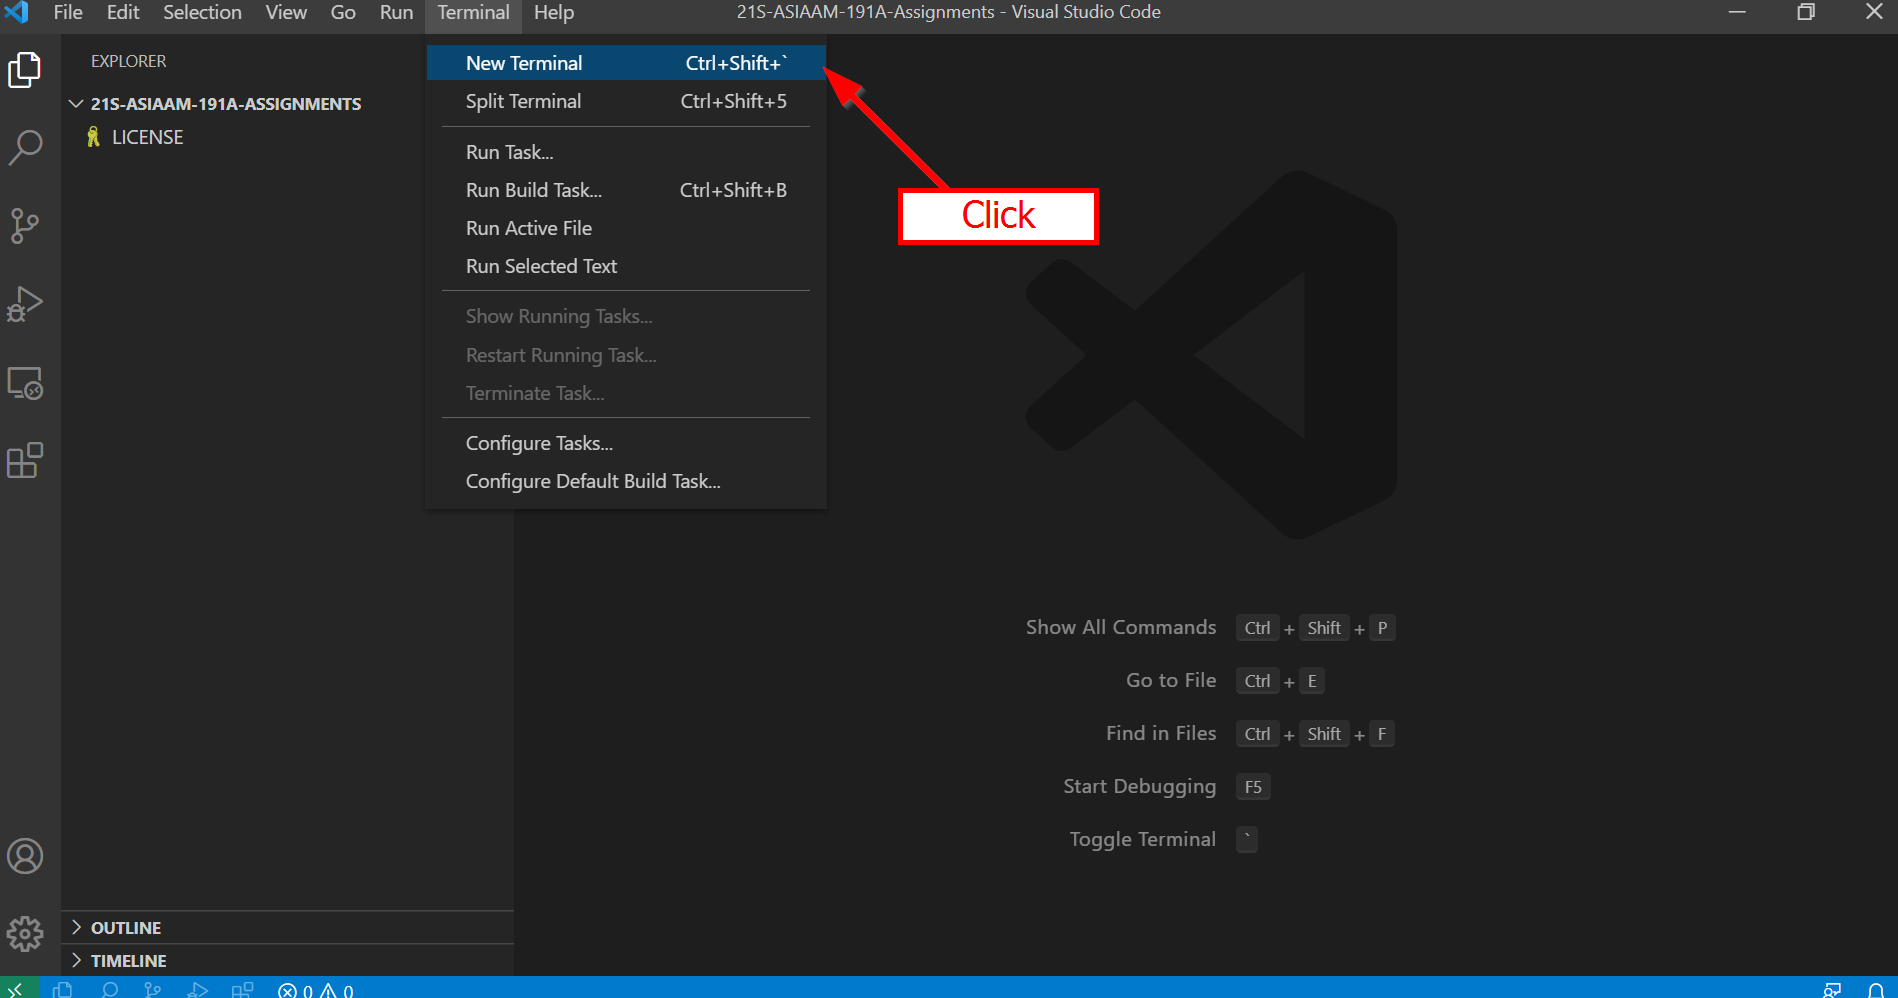Open notifications bell in status bar
This screenshot has width=1898, height=998.
coord(1875,990)
